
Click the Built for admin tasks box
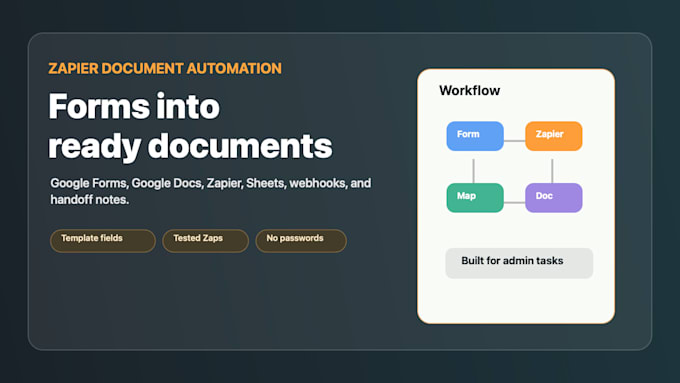pos(519,263)
